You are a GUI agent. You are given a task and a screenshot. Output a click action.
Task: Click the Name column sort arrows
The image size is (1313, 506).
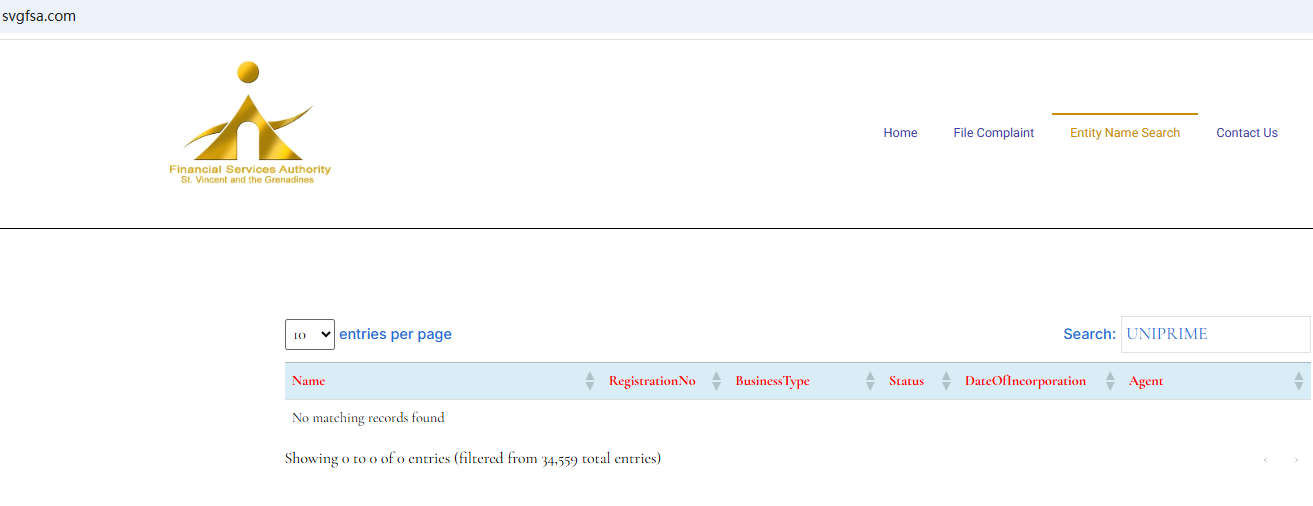[x=590, y=381]
